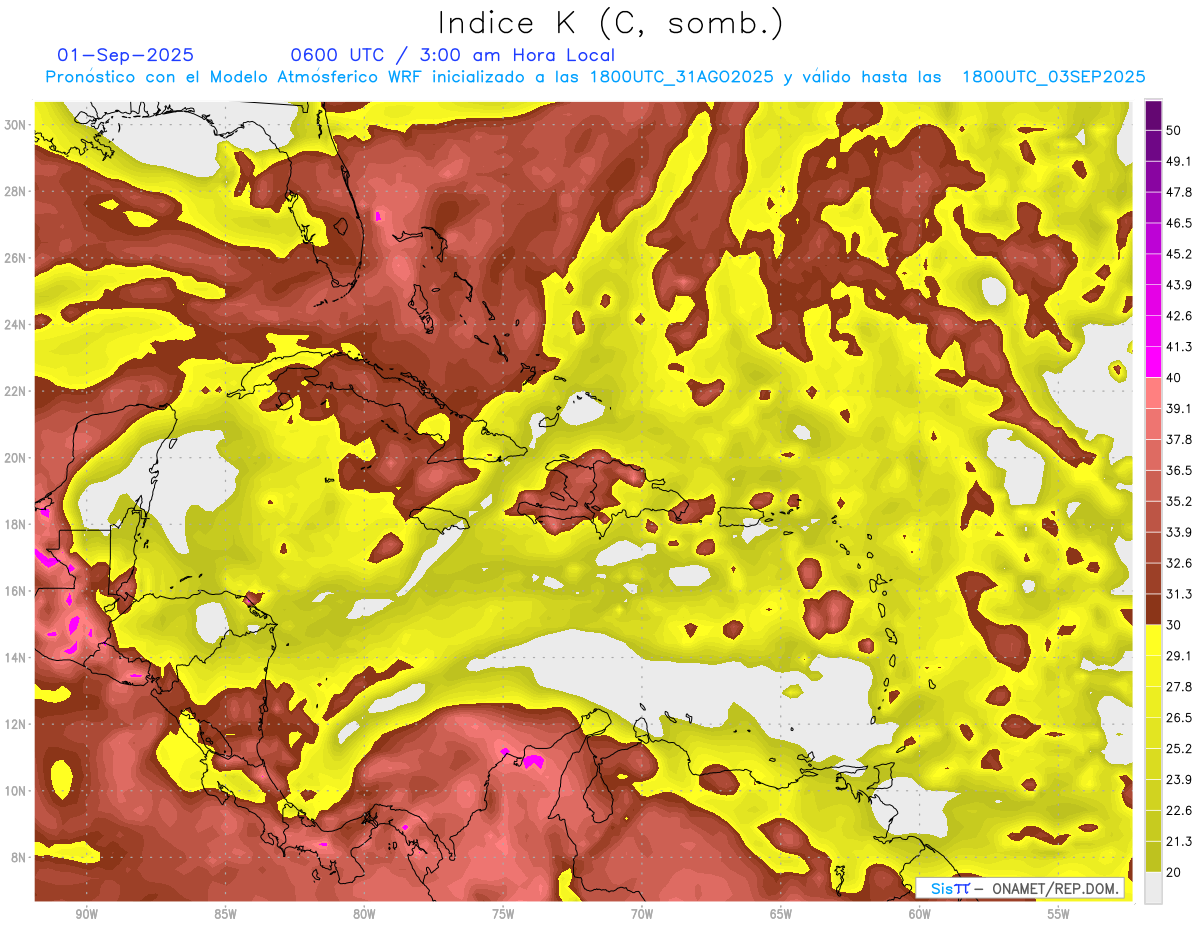Click the colorbar value 40
The image size is (1200, 927).
click(x=1174, y=378)
